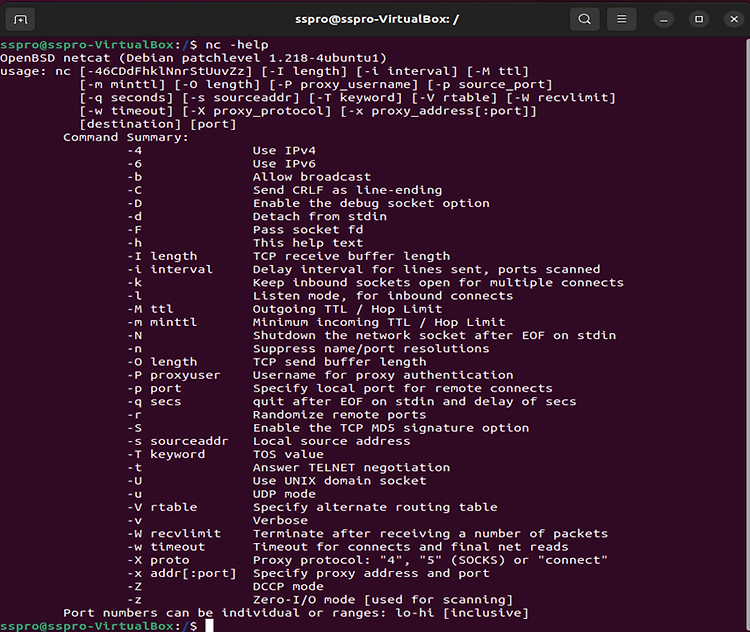Click 'Timeout for connects and final net reads'
This screenshot has height=632, width=750.
click(x=410, y=547)
